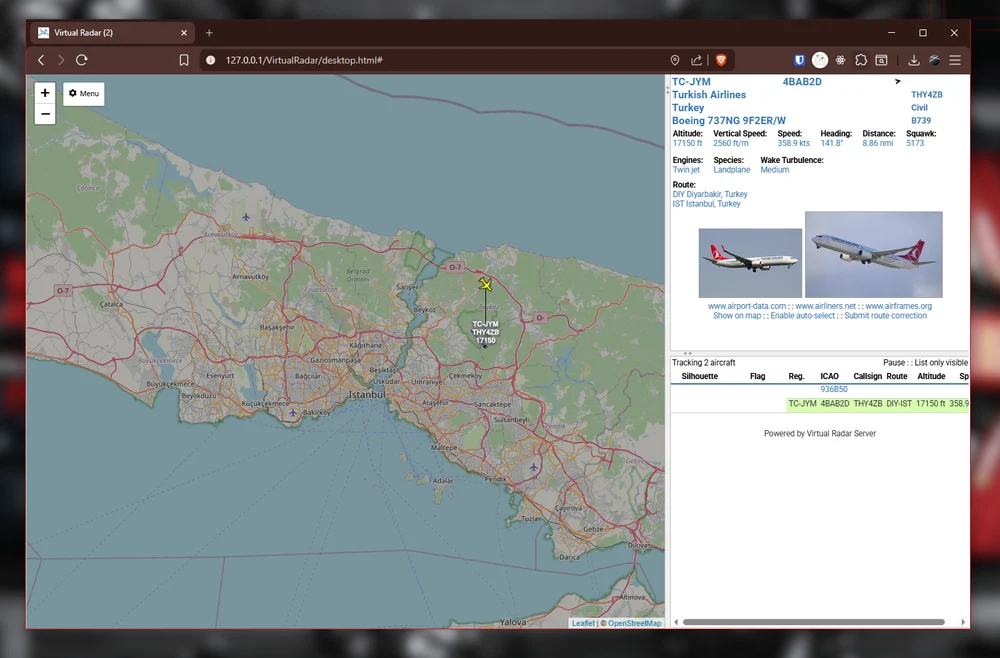This screenshot has height=658, width=1000.
Task: Click the yellow aircraft marker on map
Action: [486, 286]
